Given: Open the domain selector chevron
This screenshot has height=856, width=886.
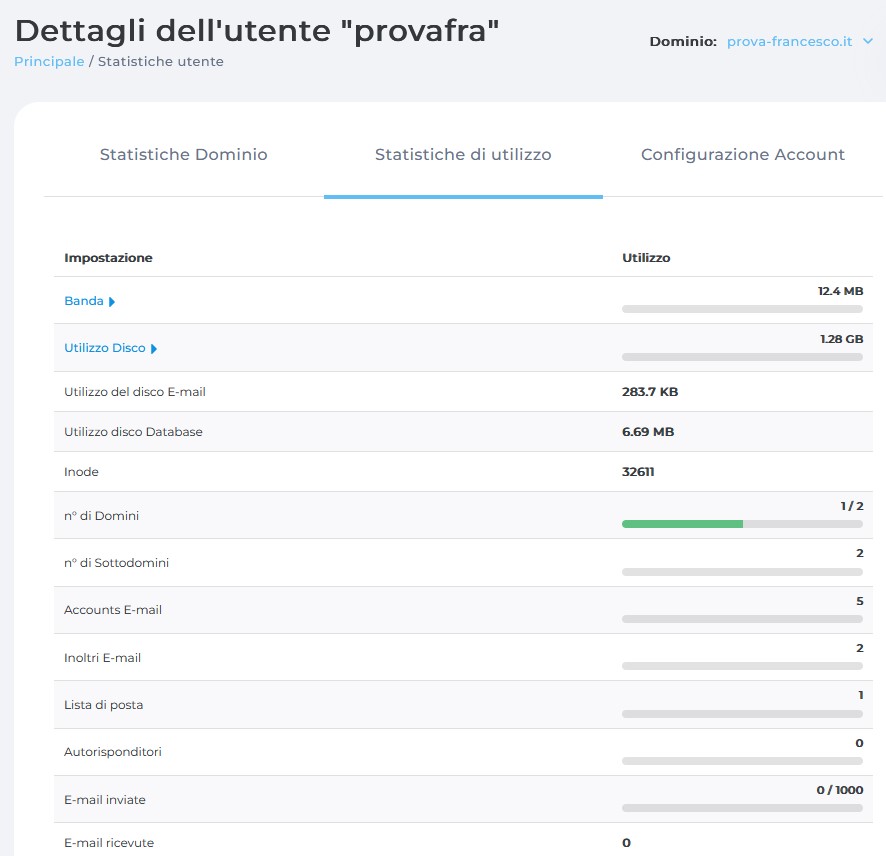Looking at the screenshot, I should (x=867, y=42).
